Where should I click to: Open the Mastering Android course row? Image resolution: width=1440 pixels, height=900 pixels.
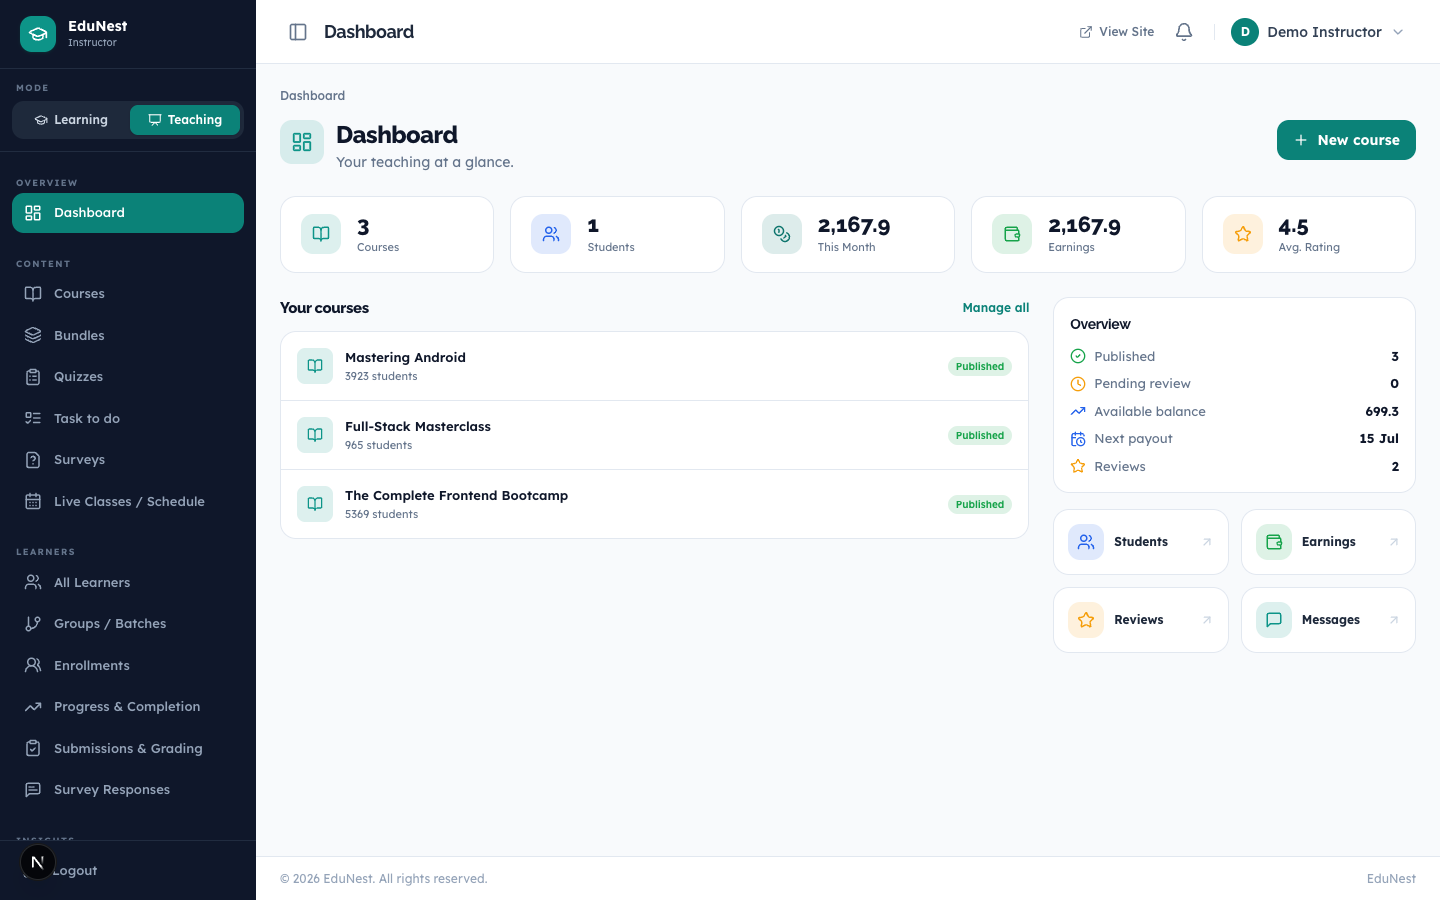[655, 366]
